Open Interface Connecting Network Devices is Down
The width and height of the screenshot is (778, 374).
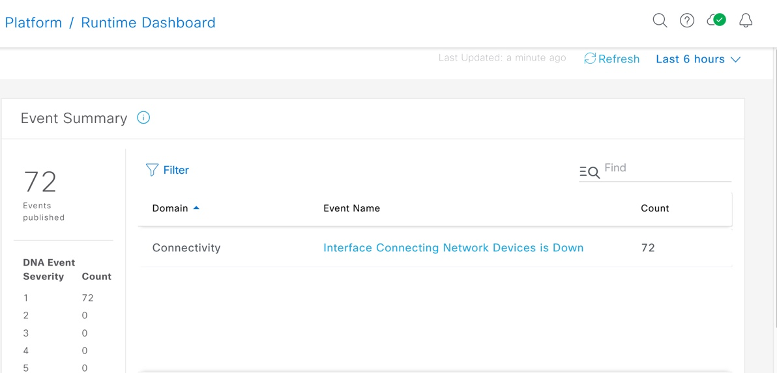(x=453, y=248)
